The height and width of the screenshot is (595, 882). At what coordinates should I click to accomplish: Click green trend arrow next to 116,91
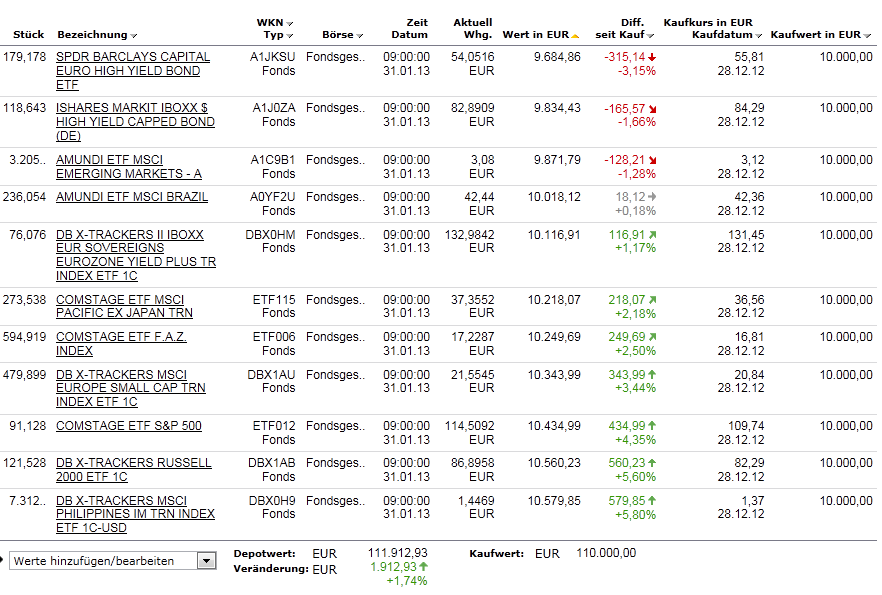tap(652, 235)
